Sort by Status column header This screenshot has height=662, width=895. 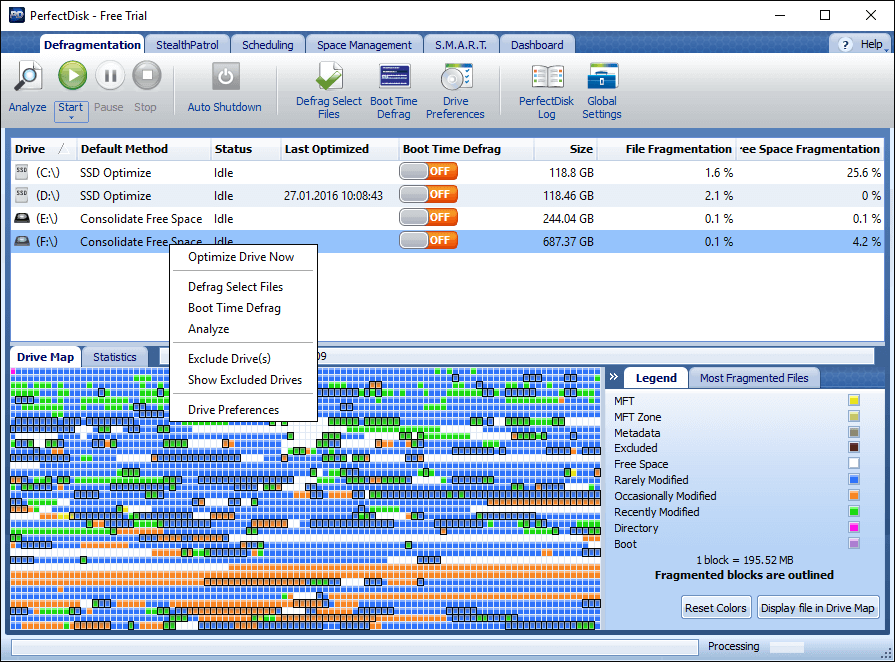[245, 149]
